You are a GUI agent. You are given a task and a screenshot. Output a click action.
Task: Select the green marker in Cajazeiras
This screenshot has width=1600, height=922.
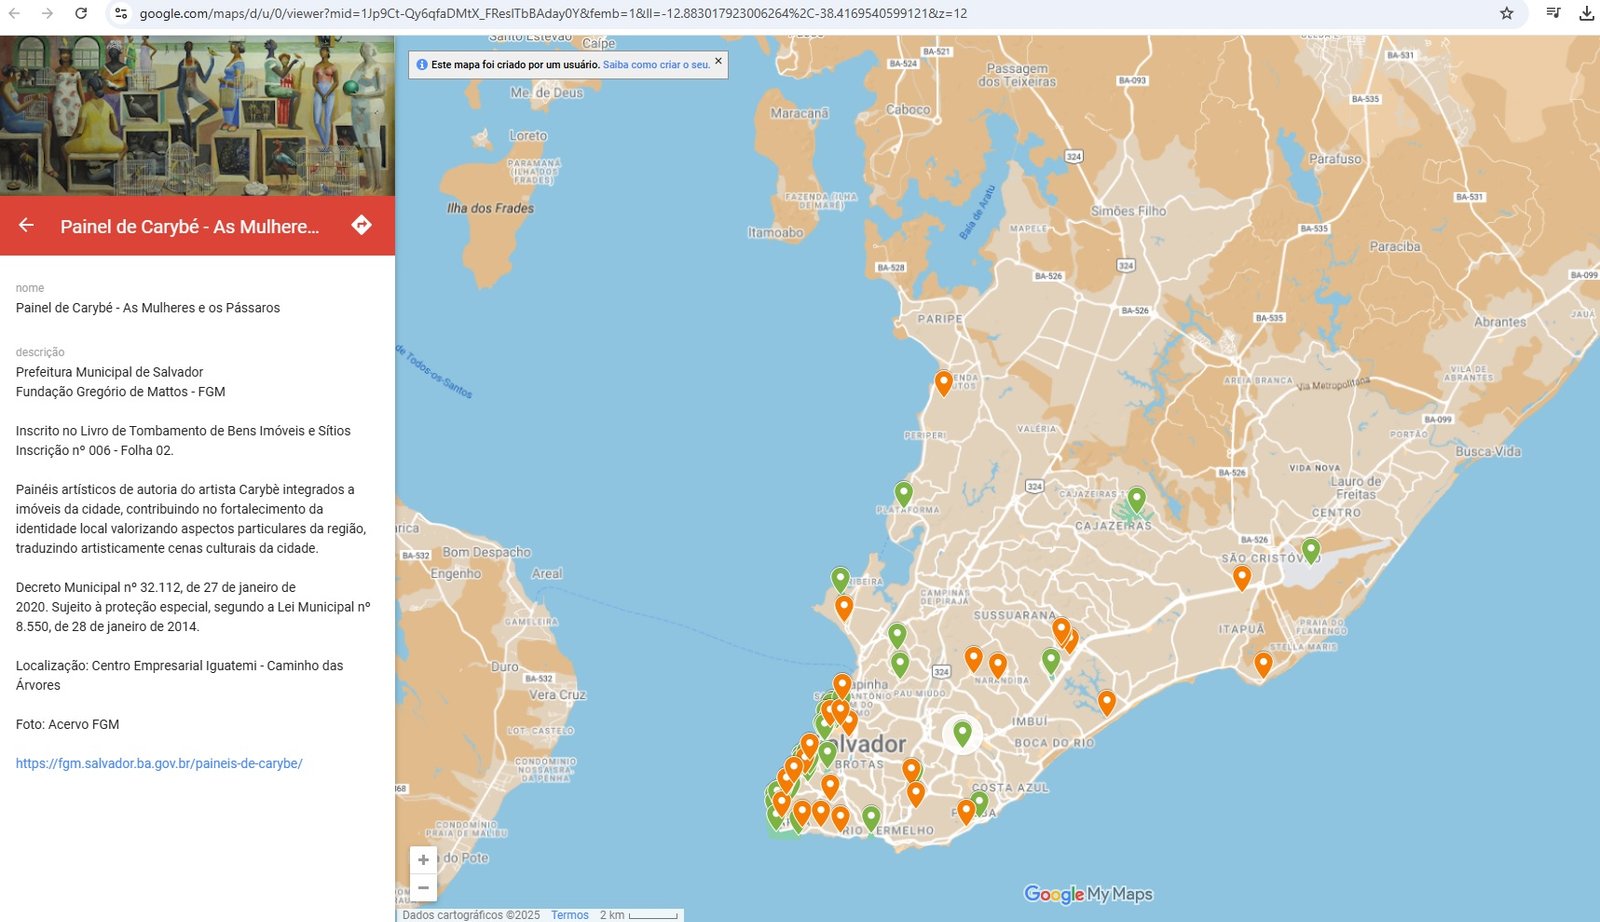pos(1136,498)
